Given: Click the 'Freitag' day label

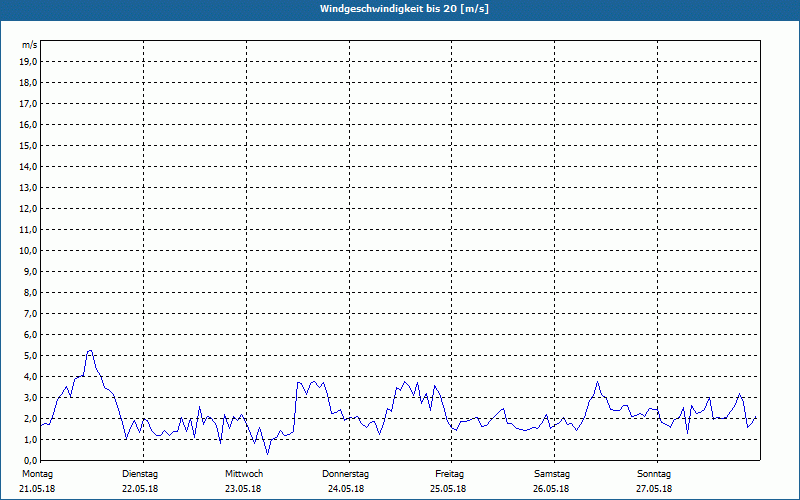Looking at the screenshot, I should pos(449,474).
